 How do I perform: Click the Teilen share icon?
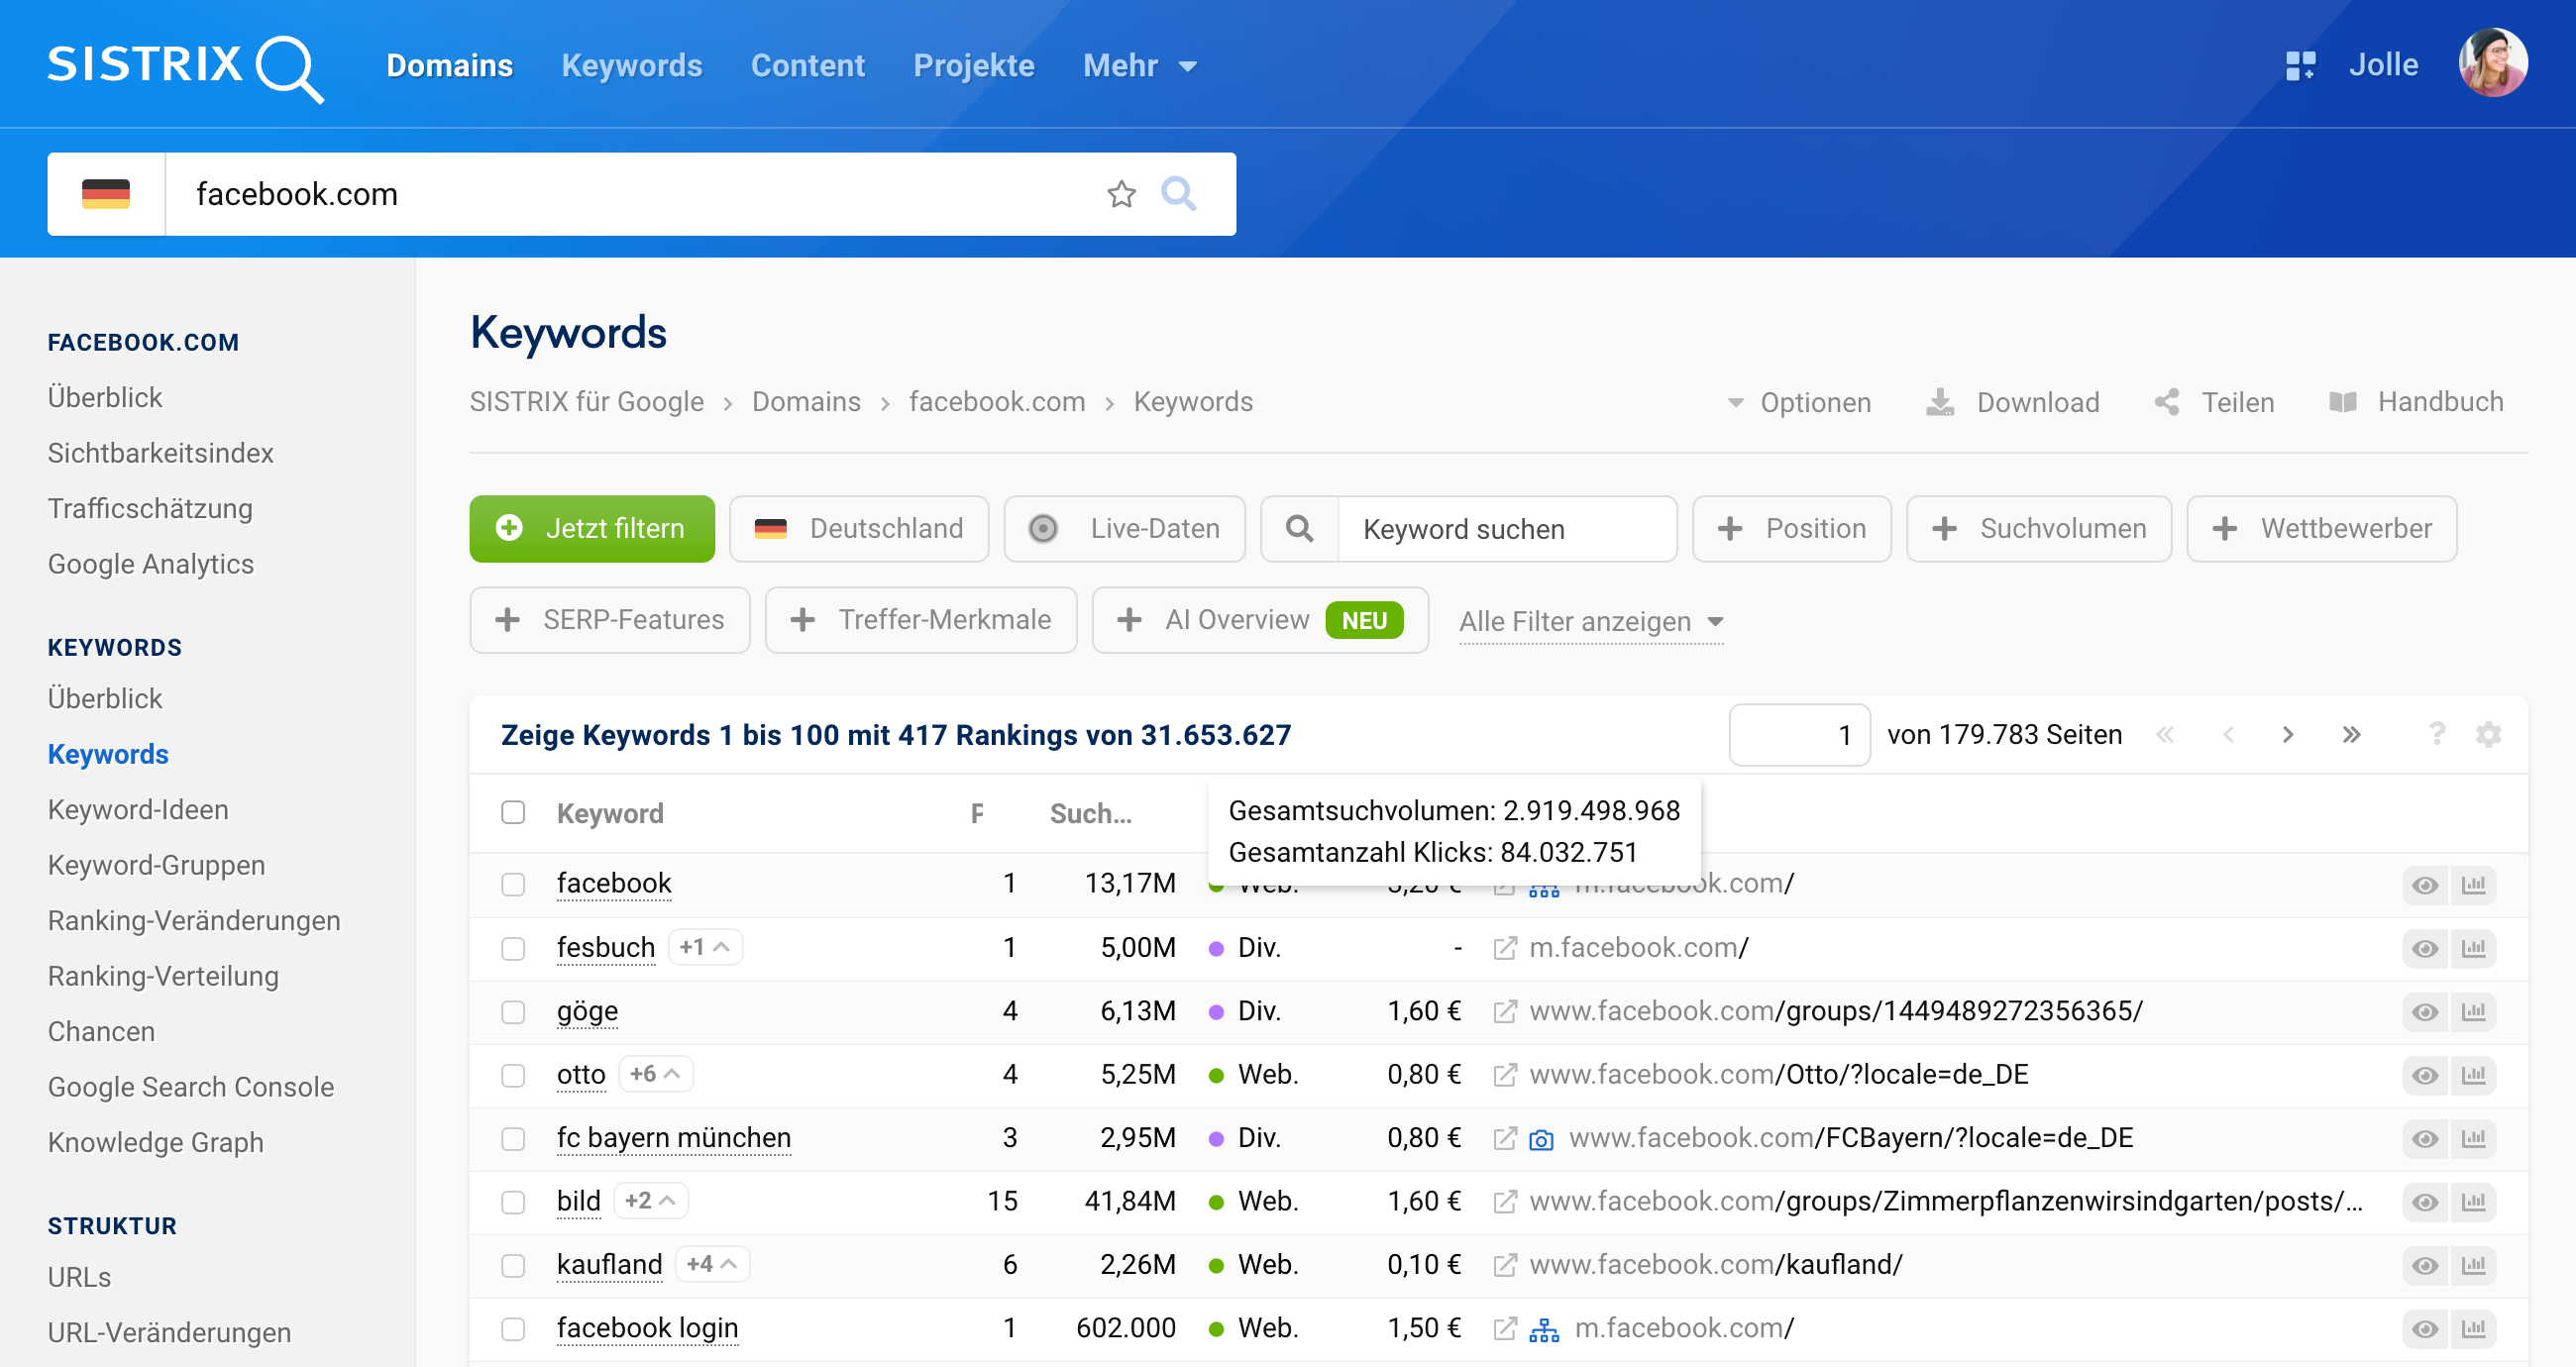pyautogui.click(x=2167, y=401)
